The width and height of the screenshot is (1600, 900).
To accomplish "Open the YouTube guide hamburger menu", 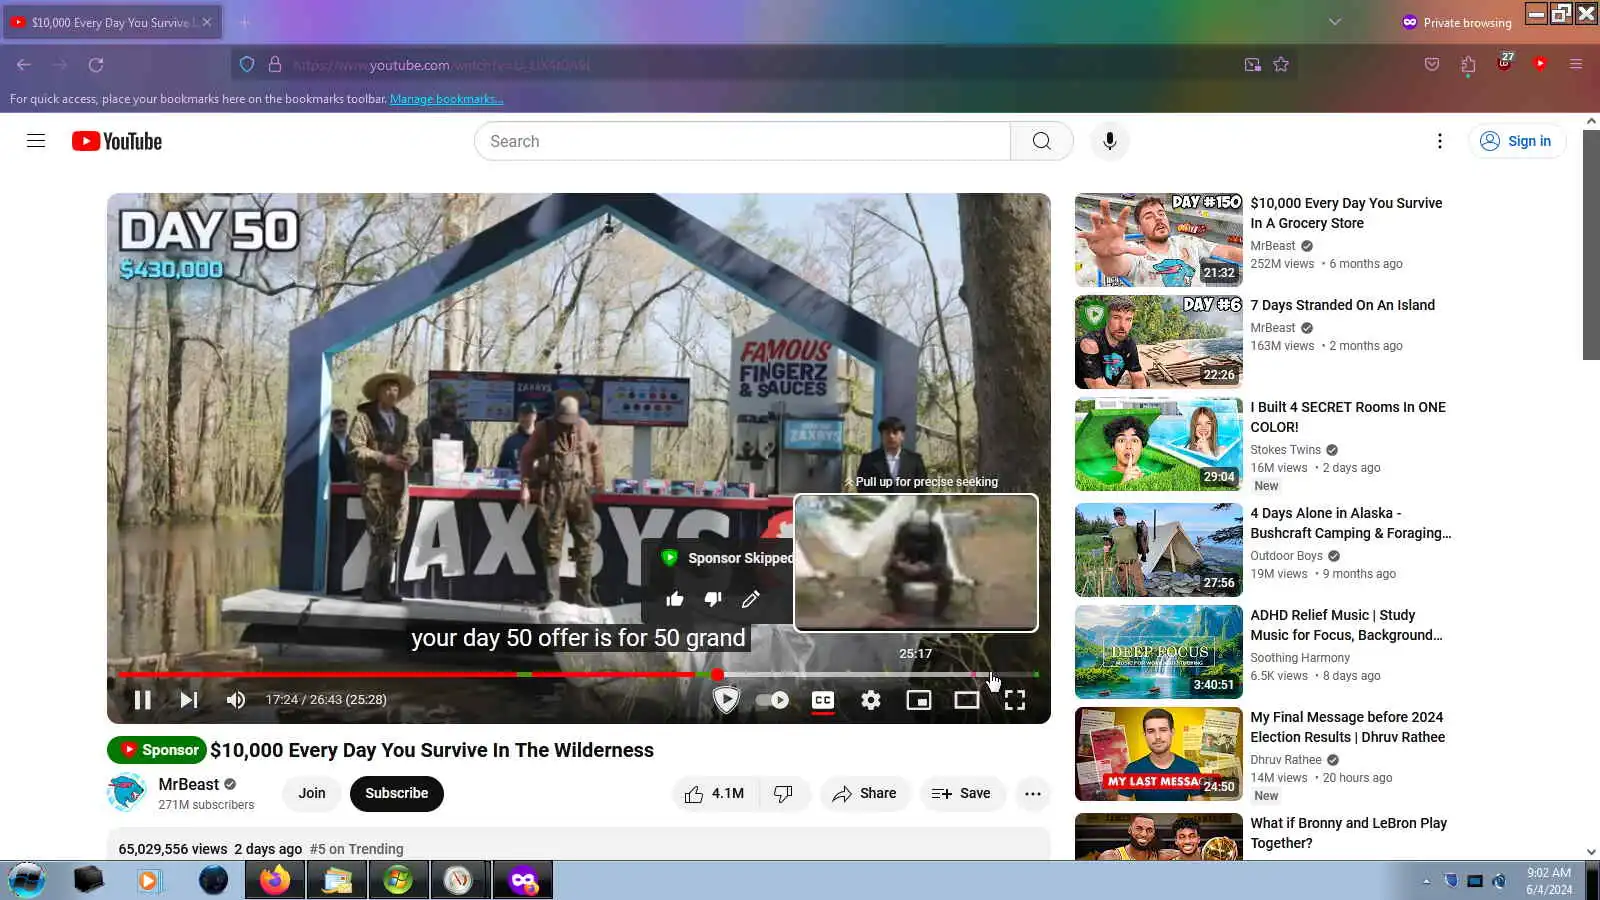I will pos(36,141).
